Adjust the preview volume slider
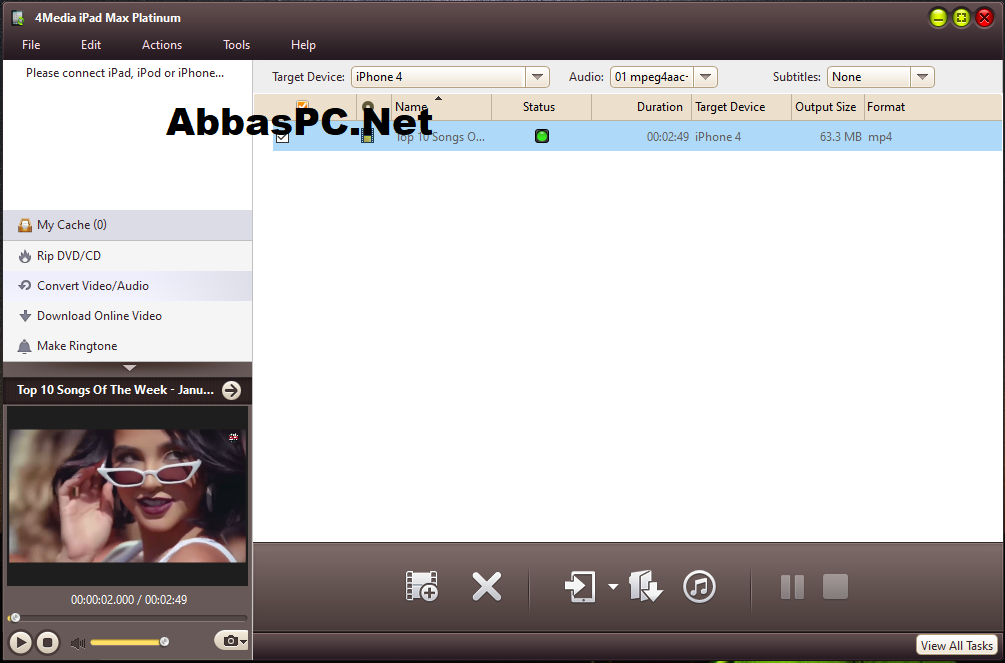 click(129, 642)
